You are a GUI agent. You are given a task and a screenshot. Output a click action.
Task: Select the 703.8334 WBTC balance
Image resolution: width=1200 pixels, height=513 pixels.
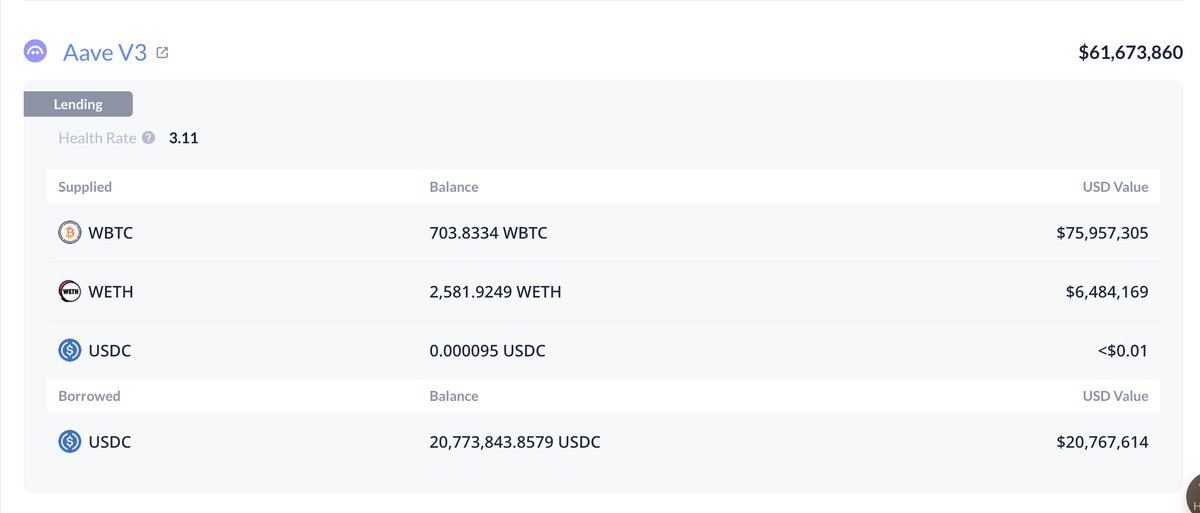click(488, 233)
